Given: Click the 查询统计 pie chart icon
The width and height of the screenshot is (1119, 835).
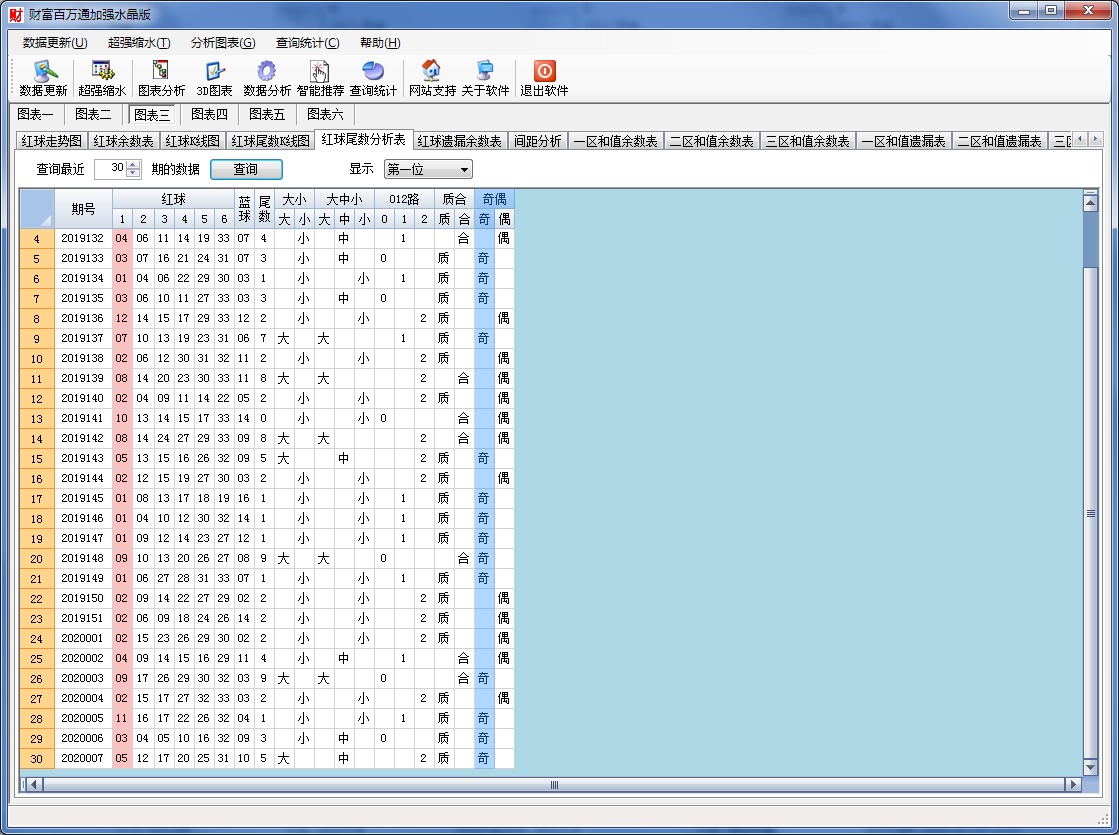Looking at the screenshot, I should click(x=373, y=78).
